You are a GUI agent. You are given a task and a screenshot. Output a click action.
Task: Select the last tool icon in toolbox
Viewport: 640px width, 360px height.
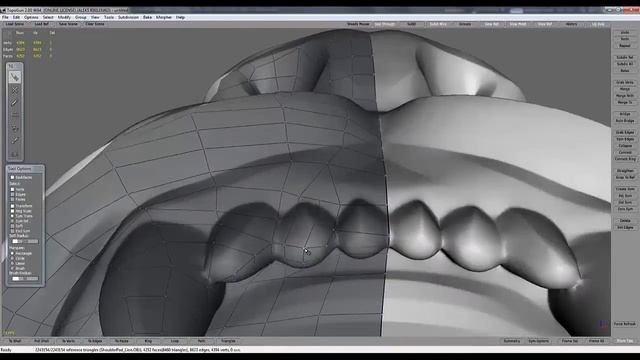[15, 153]
